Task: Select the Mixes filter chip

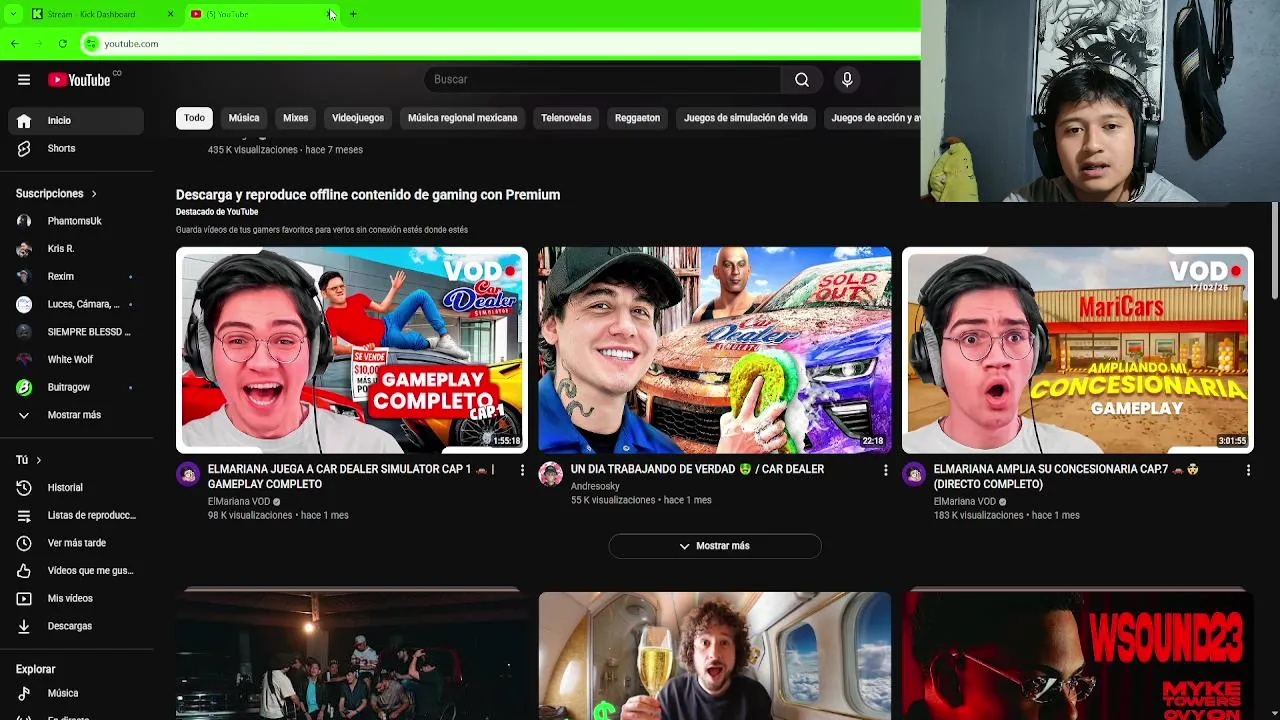Action: coord(296,118)
